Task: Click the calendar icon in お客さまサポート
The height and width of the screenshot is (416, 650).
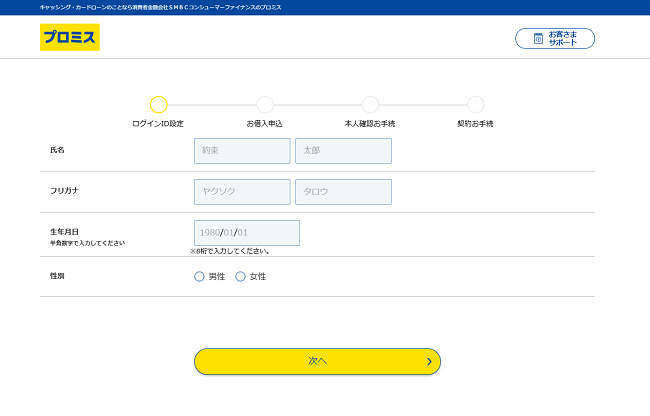Action: pos(538,39)
